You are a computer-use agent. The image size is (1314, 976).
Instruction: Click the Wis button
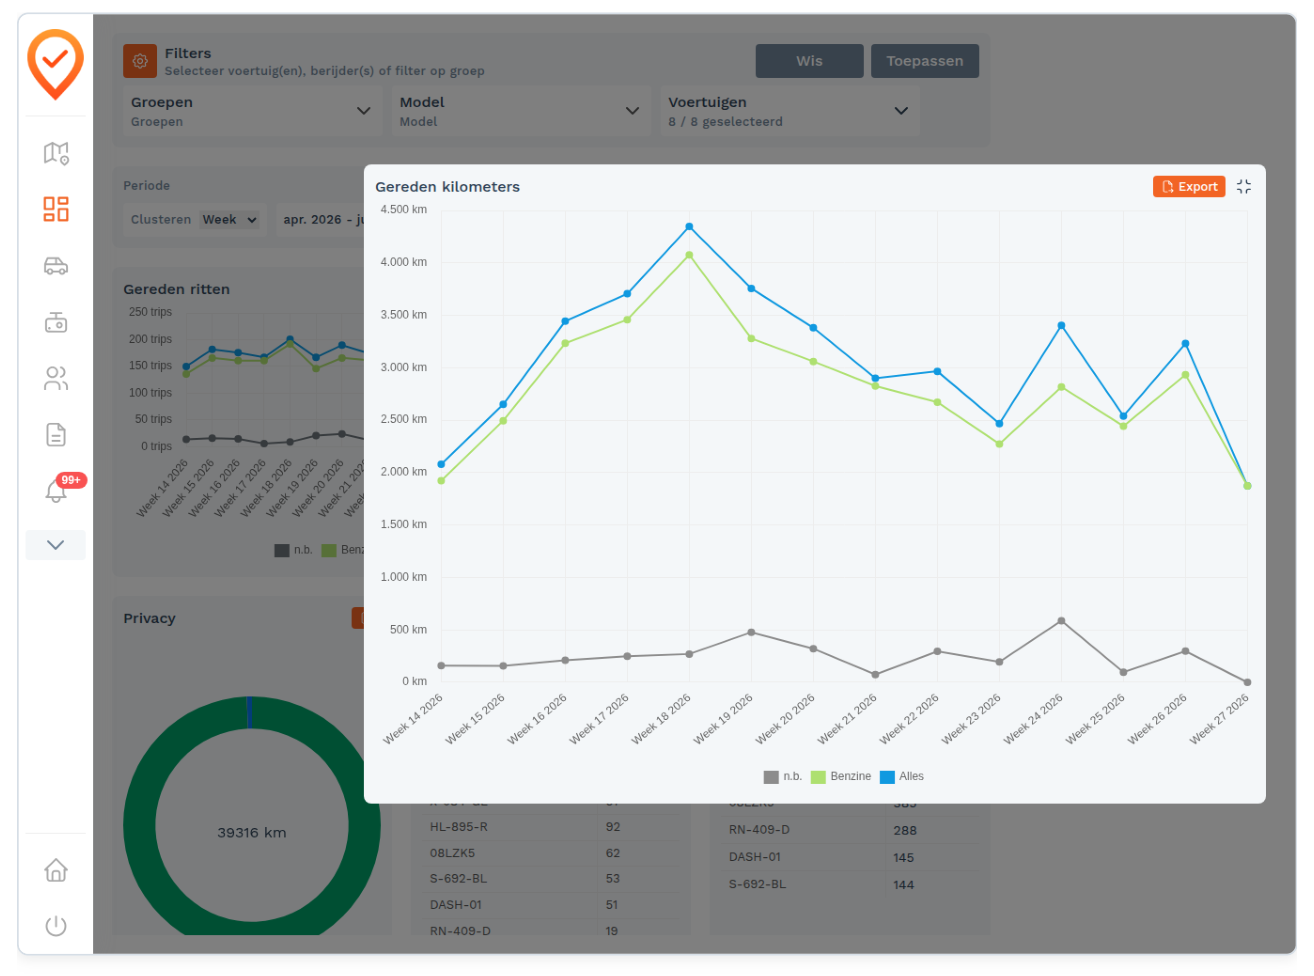(x=809, y=61)
